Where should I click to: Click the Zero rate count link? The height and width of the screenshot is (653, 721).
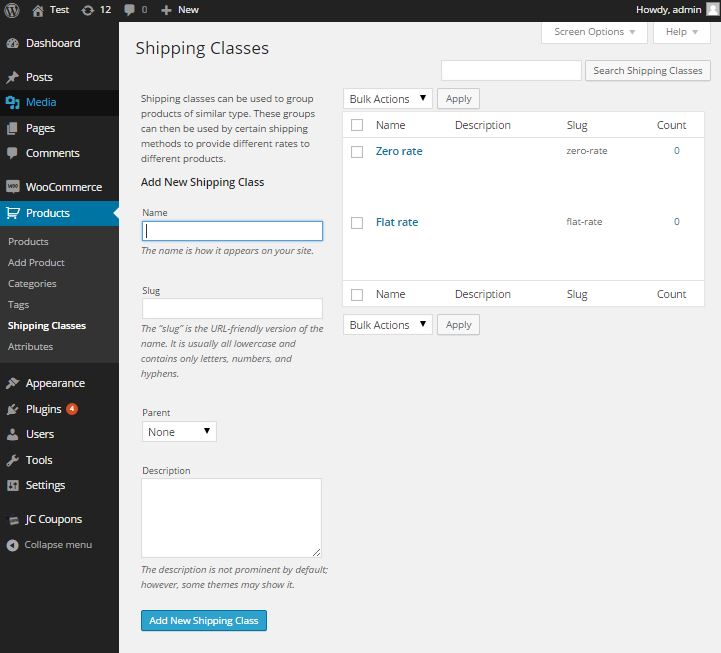pos(676,151)
